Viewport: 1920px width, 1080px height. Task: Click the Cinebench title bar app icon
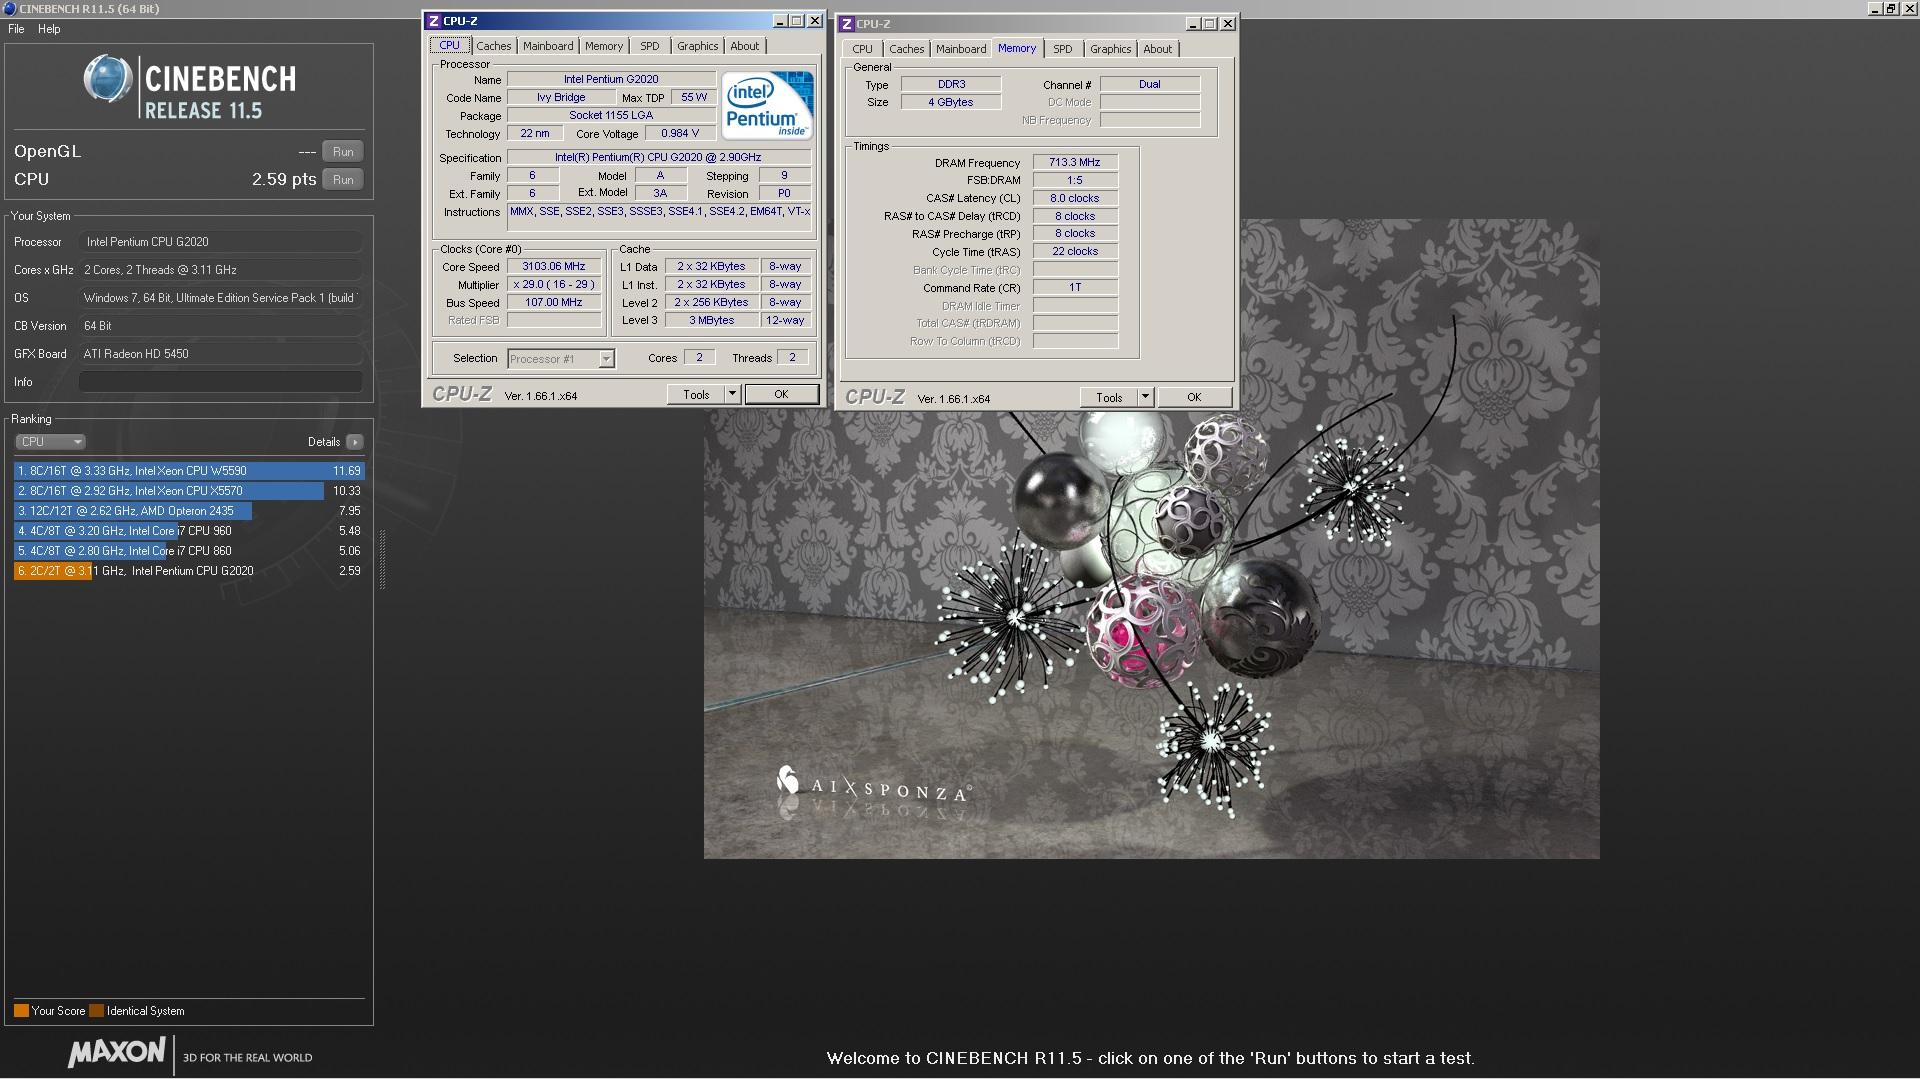tap(9, 9)
